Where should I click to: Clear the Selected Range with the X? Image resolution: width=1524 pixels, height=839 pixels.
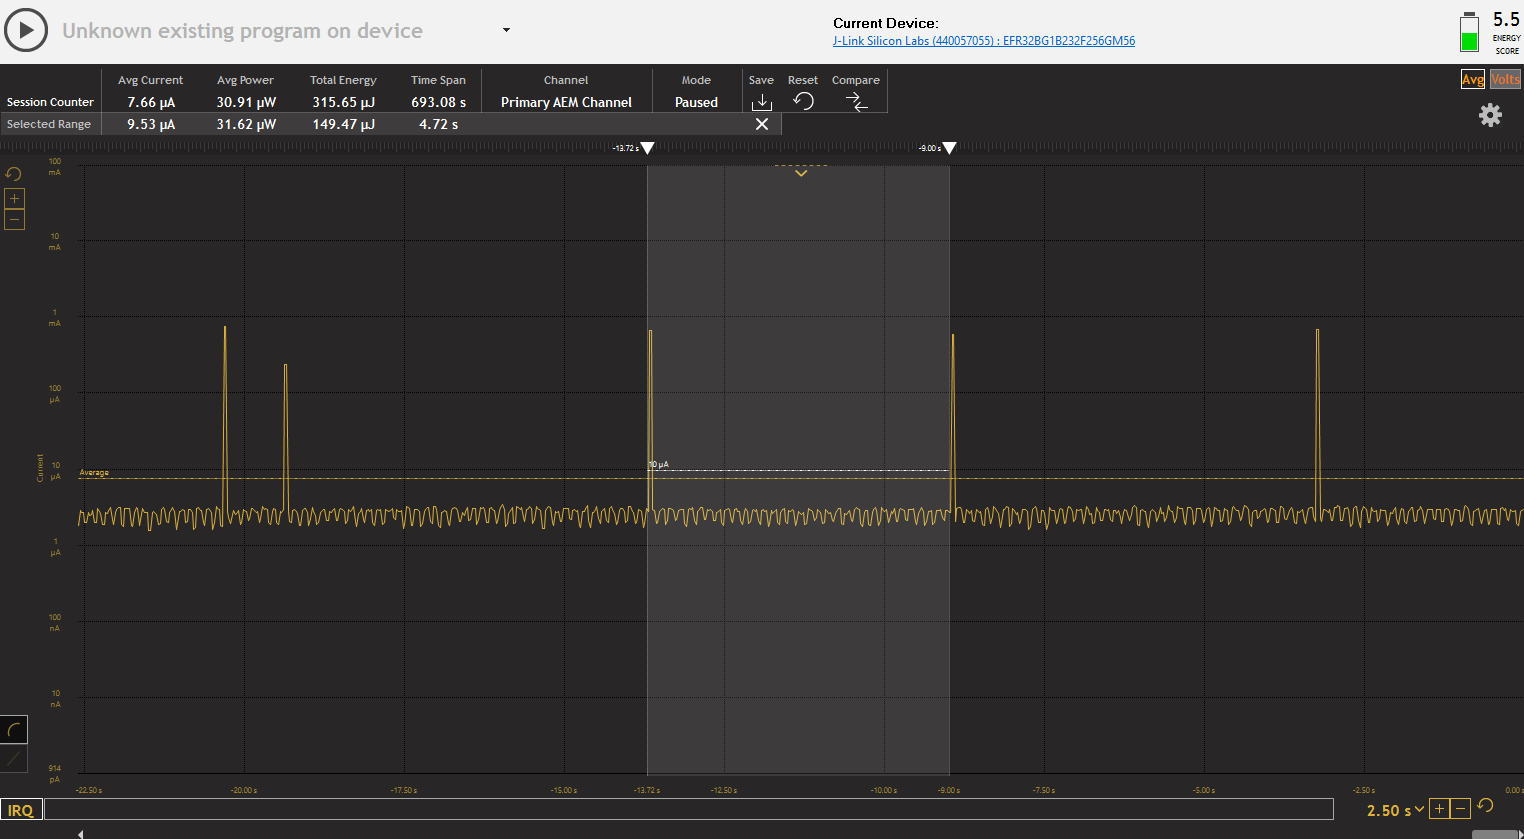coord(761,123)
